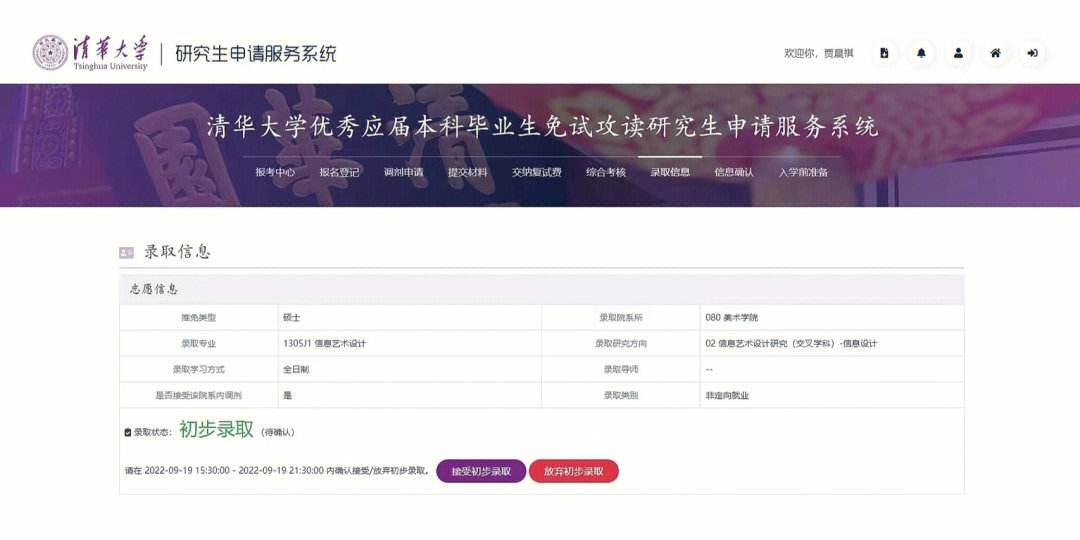Viewport: 1080px width, 540px height.
Task: Open the 报名登记 tab
Action: pos(340,172)
